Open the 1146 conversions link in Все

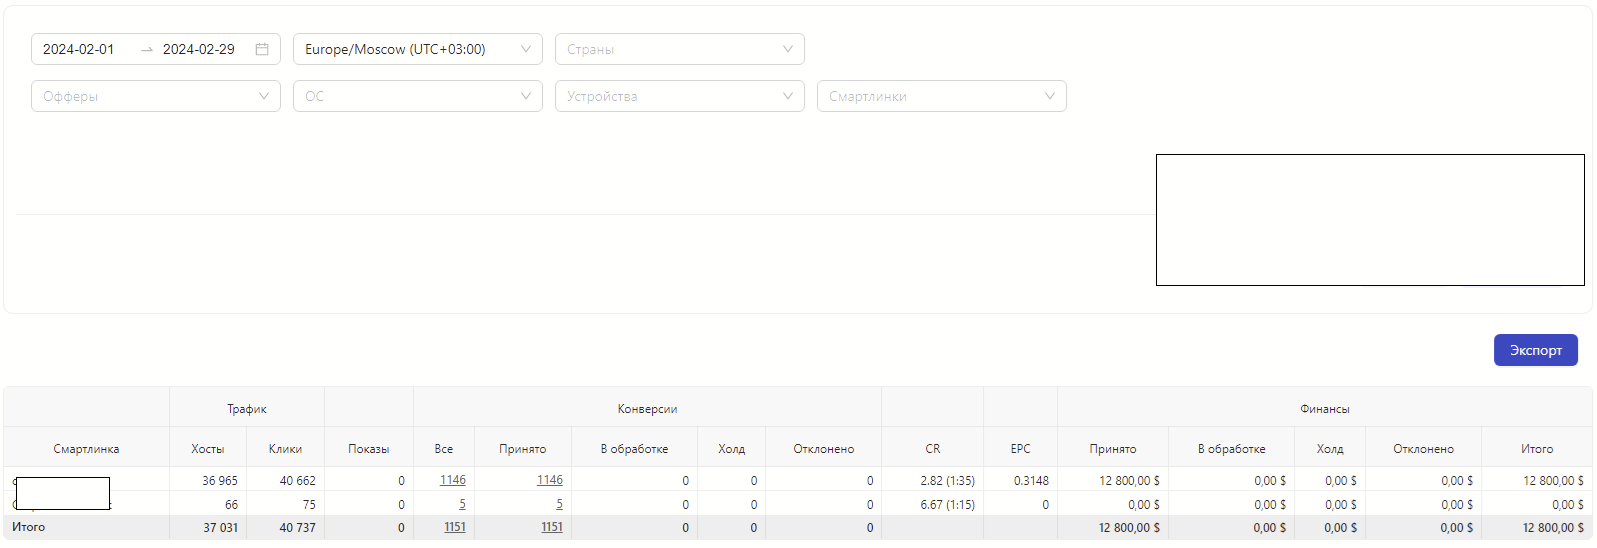(x=453, y=480)
